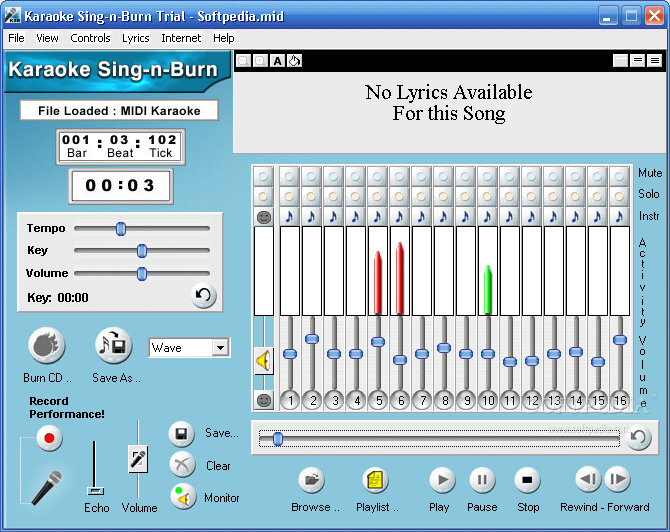This screenshot has width=670, height=532.
Task: Click the song position slider handle
Action: click(278, 439)
